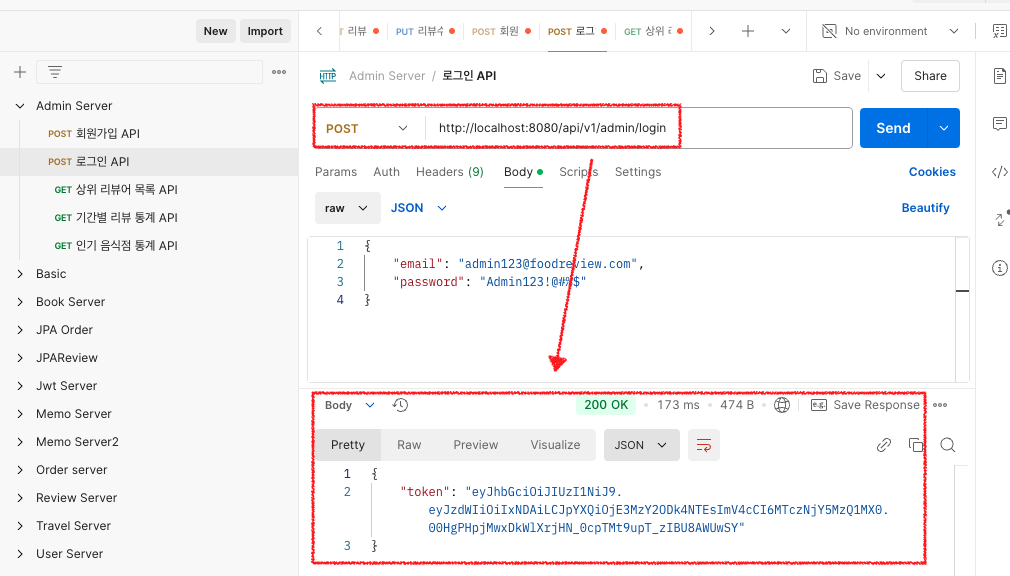Expand the User Server collection

[20, 554]
